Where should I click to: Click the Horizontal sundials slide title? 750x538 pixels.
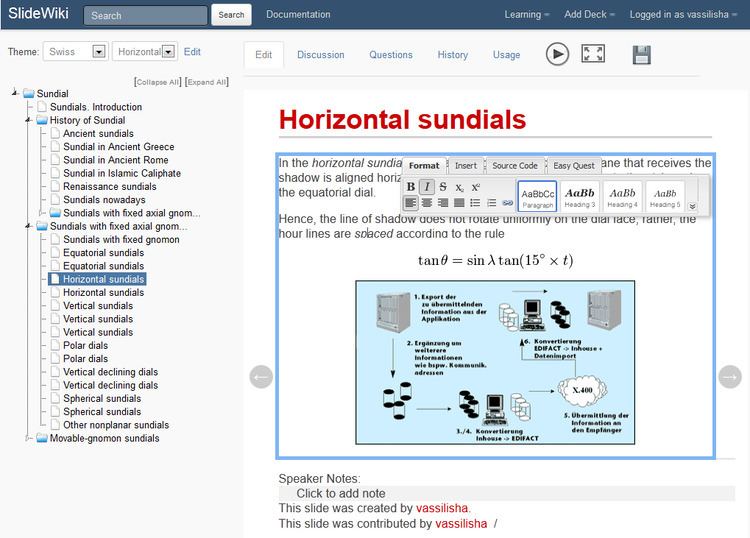[x=402, y=120]
